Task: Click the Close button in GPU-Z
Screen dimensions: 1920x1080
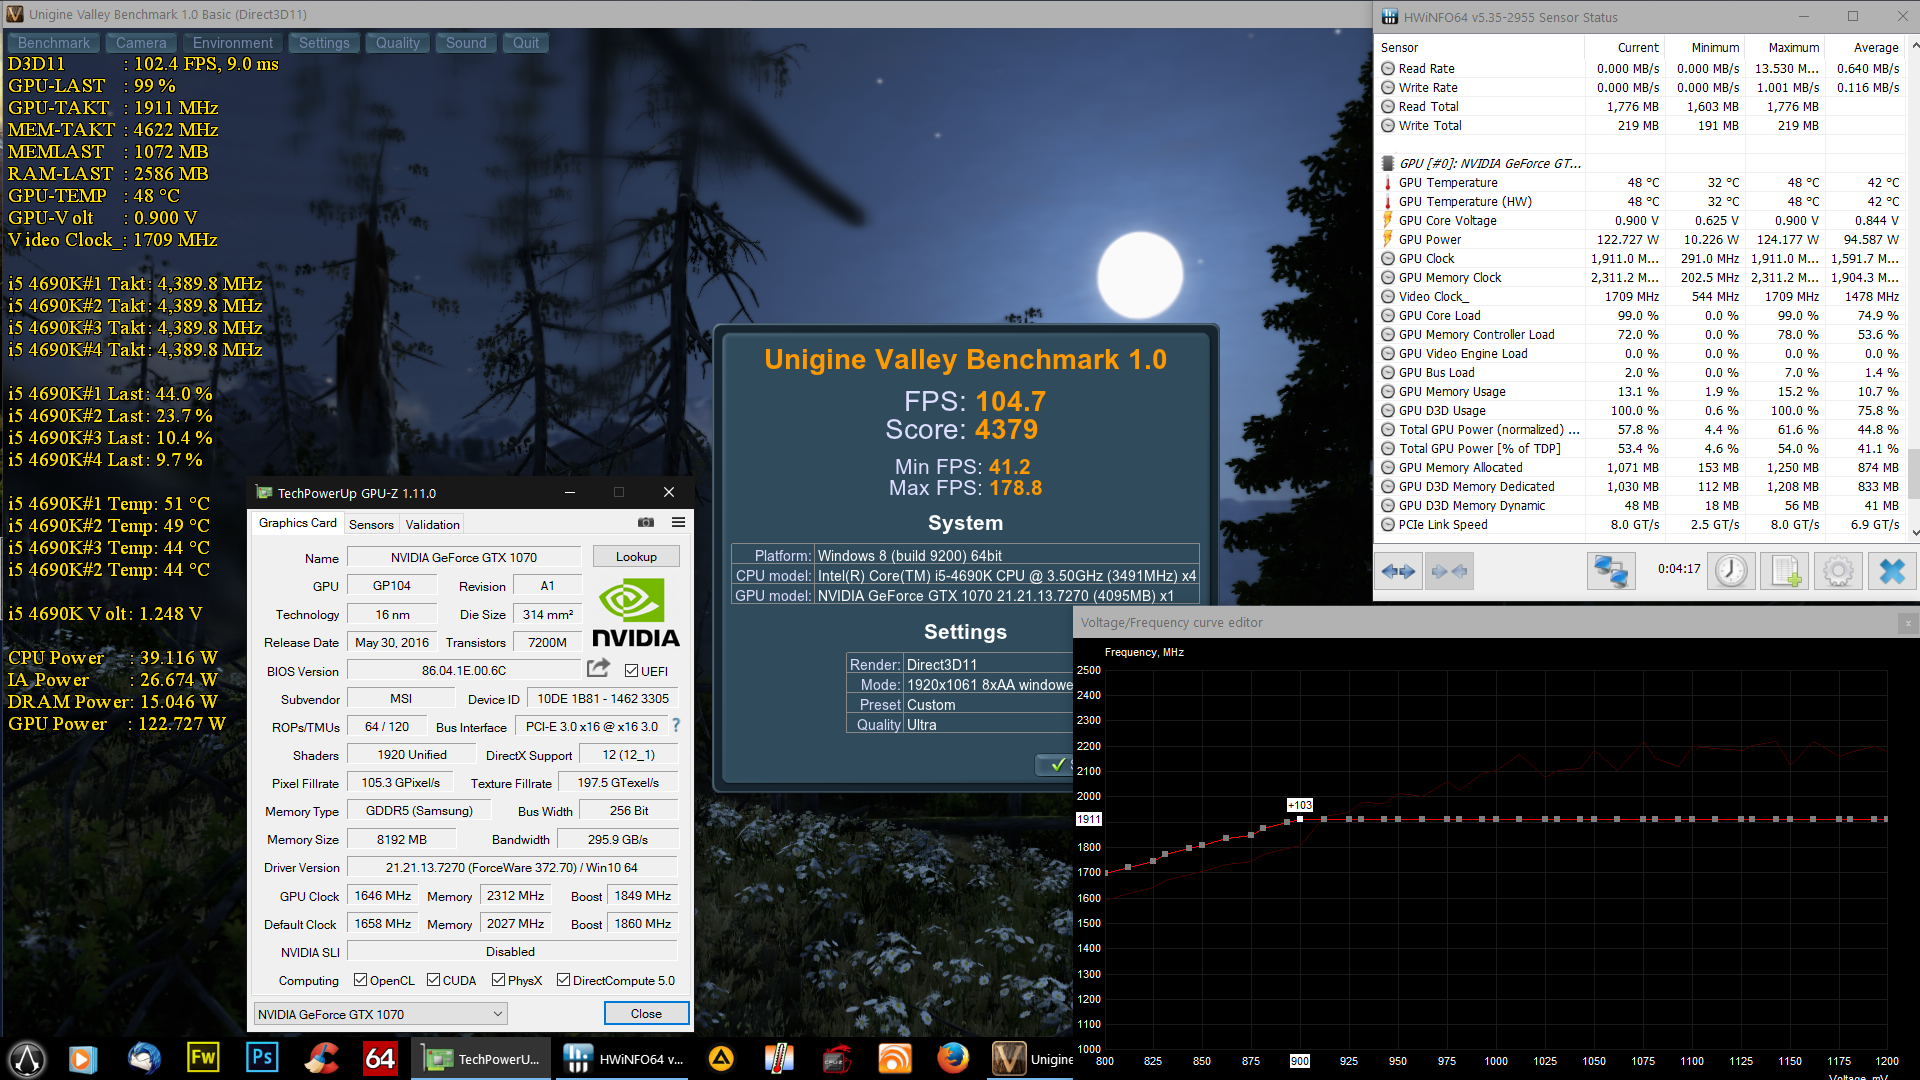Action: click(646, 1014)
